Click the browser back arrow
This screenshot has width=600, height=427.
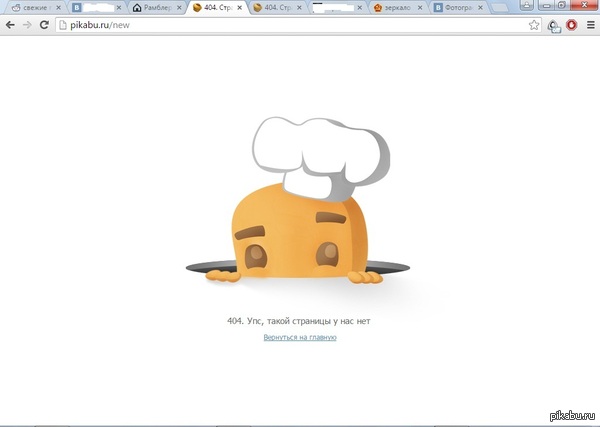[x=10, y=23]
